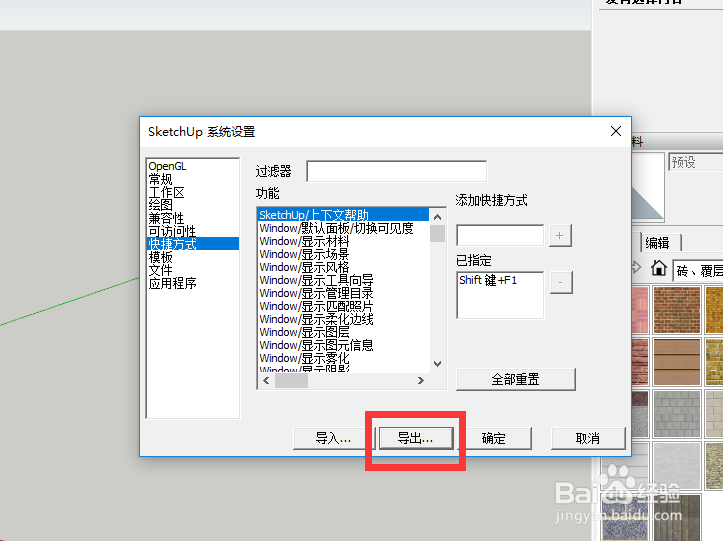Click the 添加快捷方式 shortcut input box
Viewport: 723px width, 541px height.
tap(500, 235)
